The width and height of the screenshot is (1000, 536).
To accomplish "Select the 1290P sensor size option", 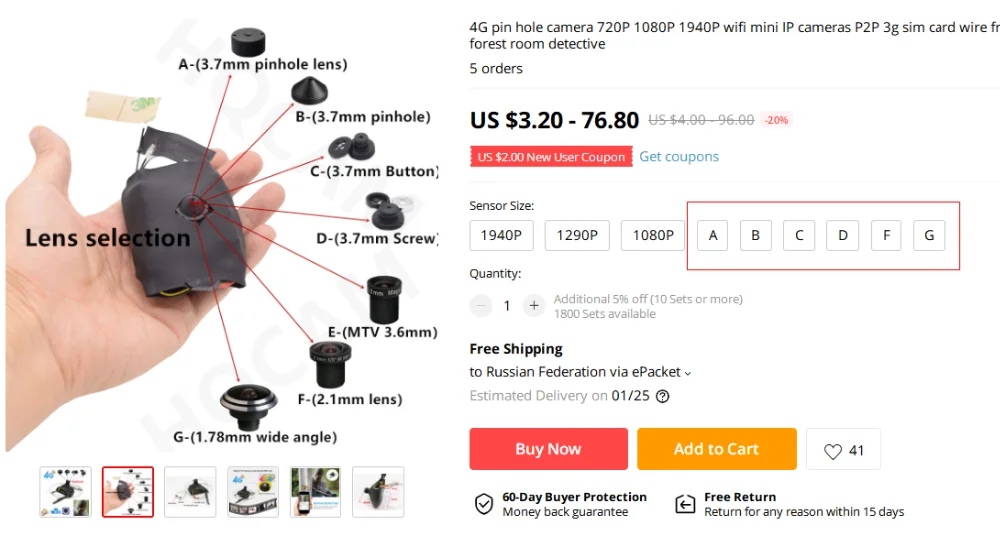I will 577,235.
